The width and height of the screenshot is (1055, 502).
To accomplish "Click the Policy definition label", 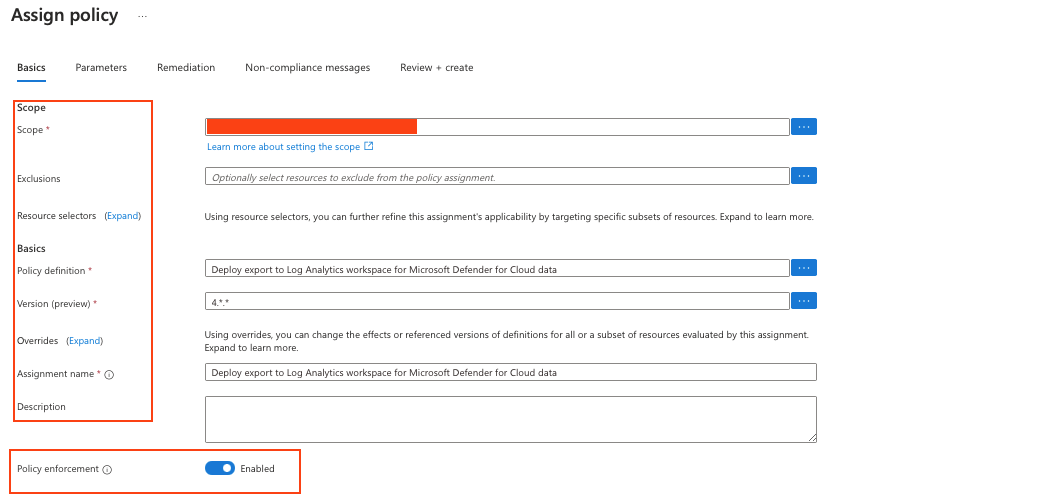I will click(51, 271).
